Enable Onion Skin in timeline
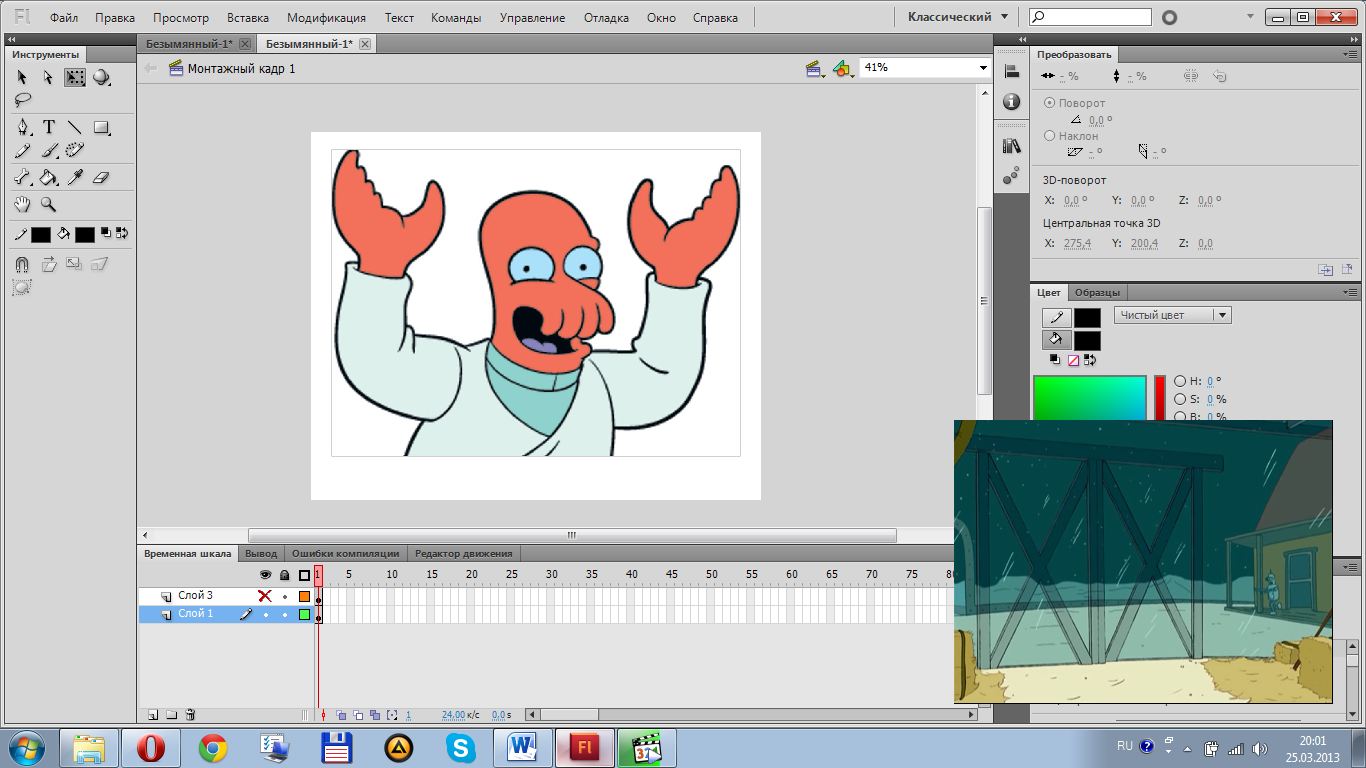The image size is (1366, 768). click(341, 715)
